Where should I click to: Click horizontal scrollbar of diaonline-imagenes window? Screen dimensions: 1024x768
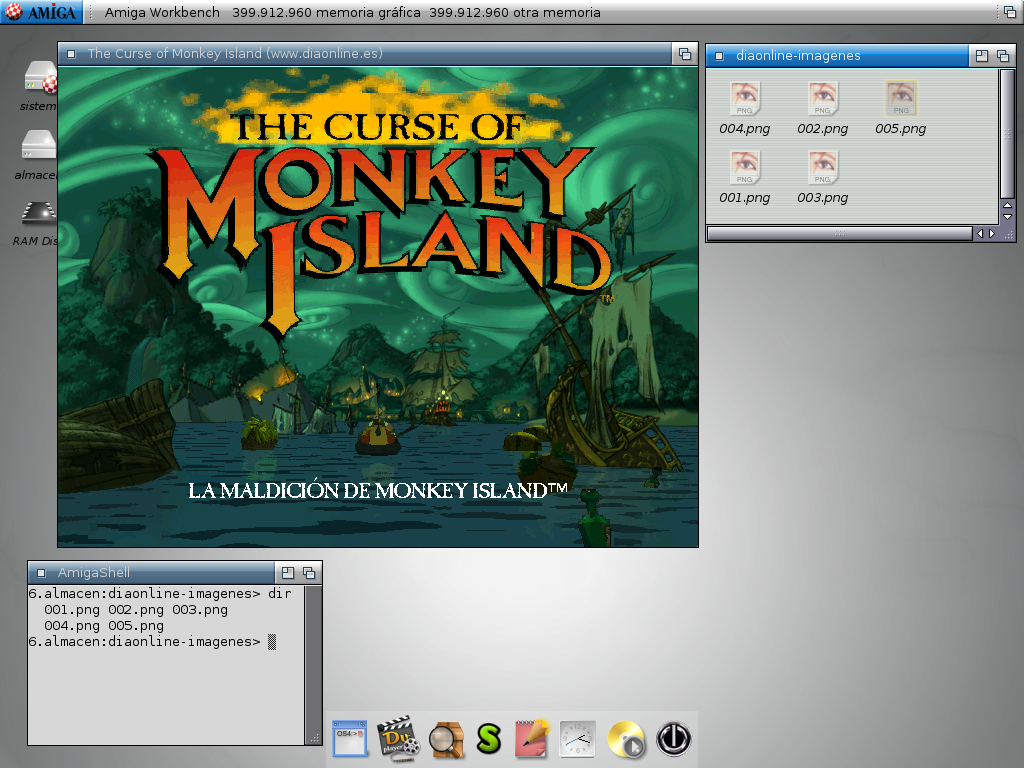pyautogui.click(x=840, y=233)
